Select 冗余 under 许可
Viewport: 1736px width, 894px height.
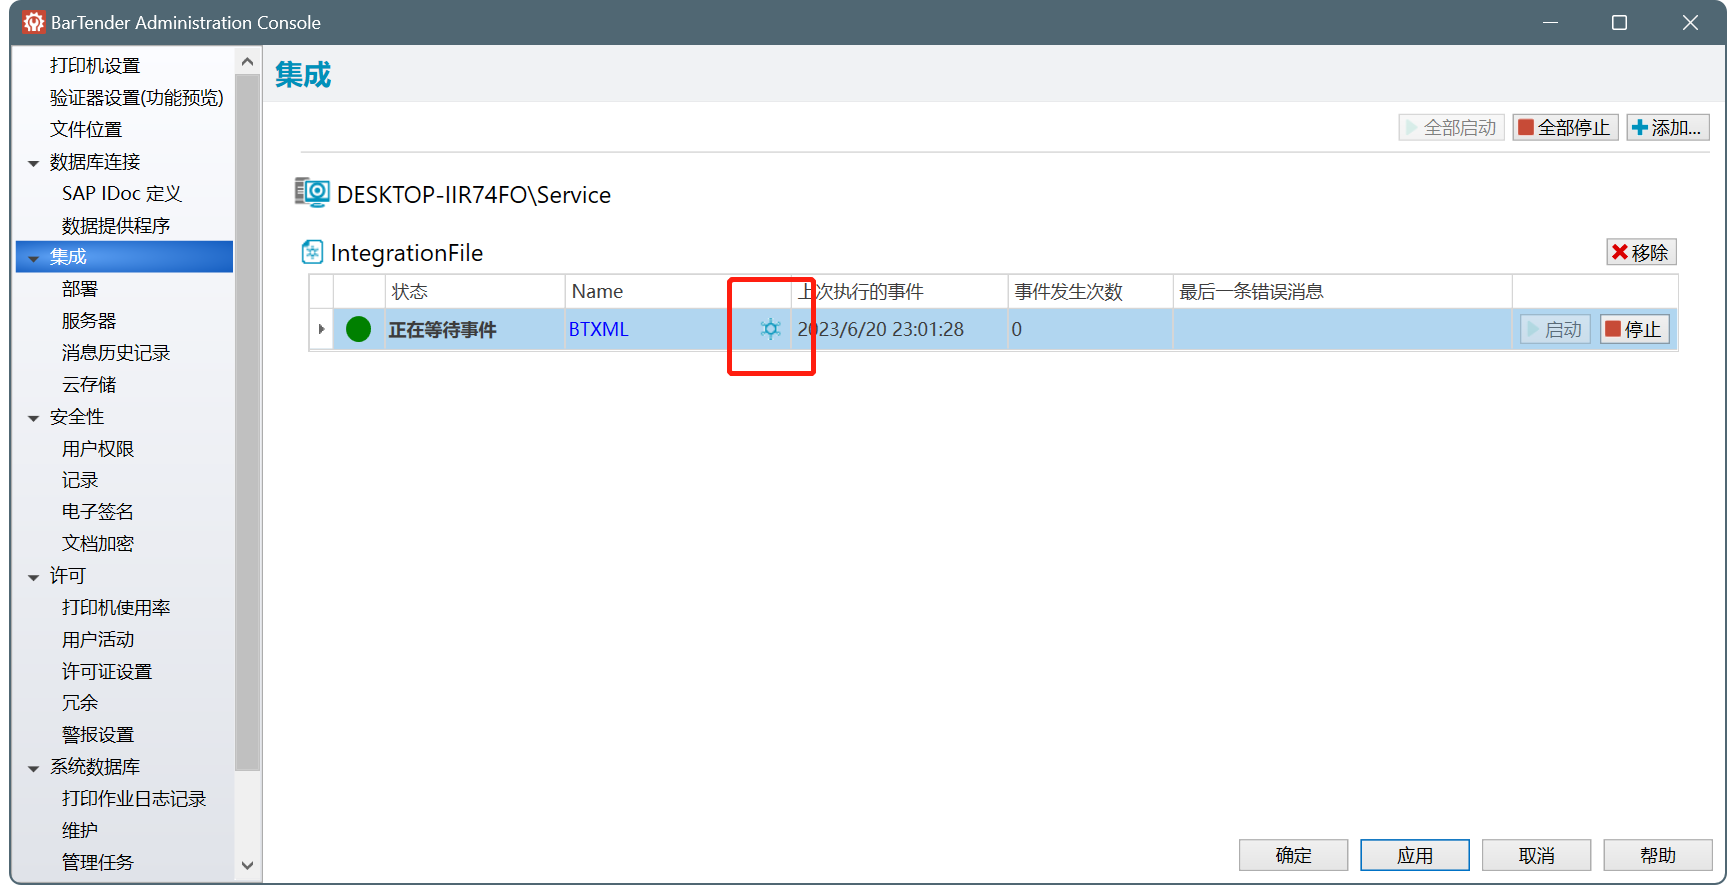pyautogui.click(x=80, y=702)
